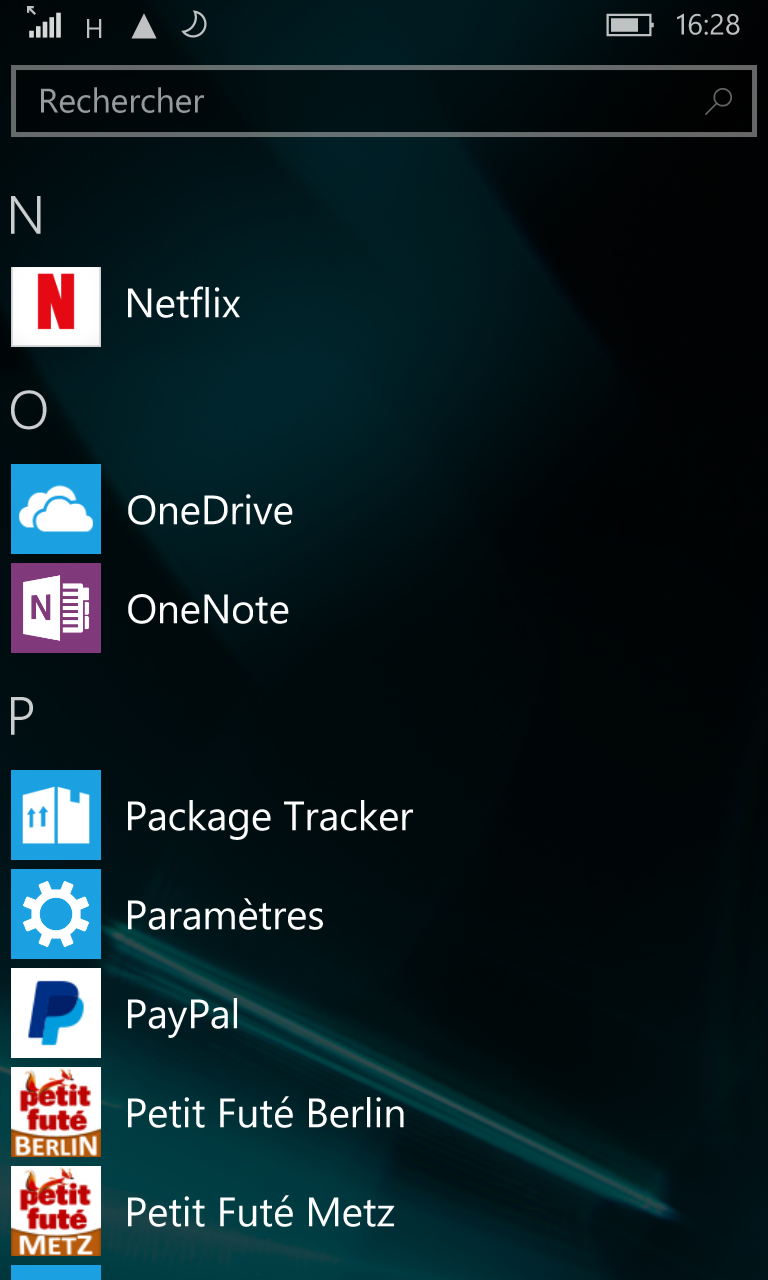Click the magnifier icon in search box
Screen dimensions: 768x1280
(x=718, y=101)
